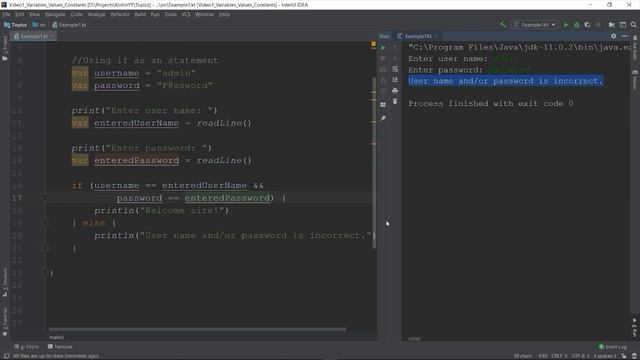Image resolution: width=640 pixels, height=360 pixels.
Task: Collapse the if block fold marker on line 17
Action: [45, 198]
